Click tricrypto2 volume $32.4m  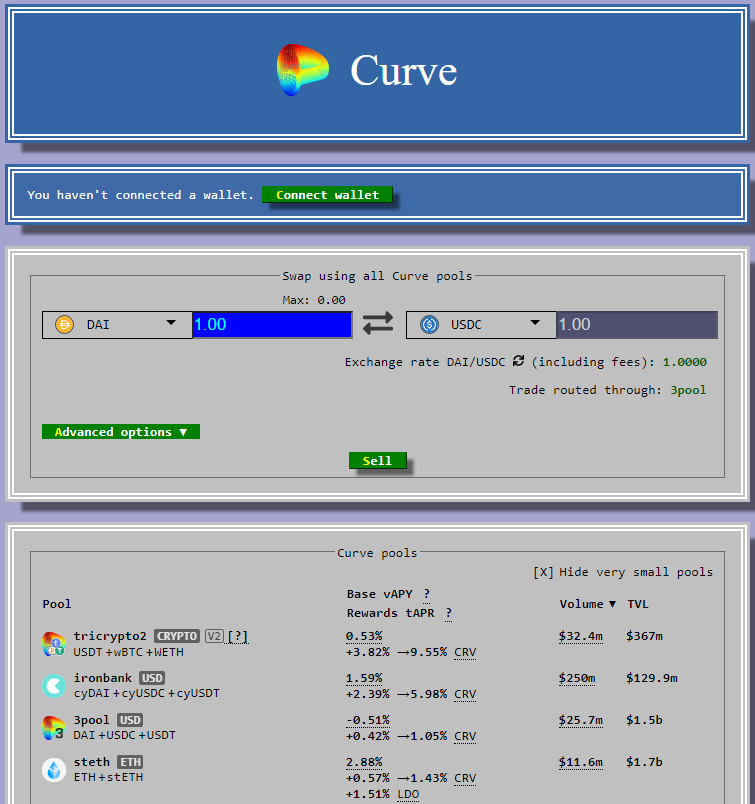click(x=581, y=636)
